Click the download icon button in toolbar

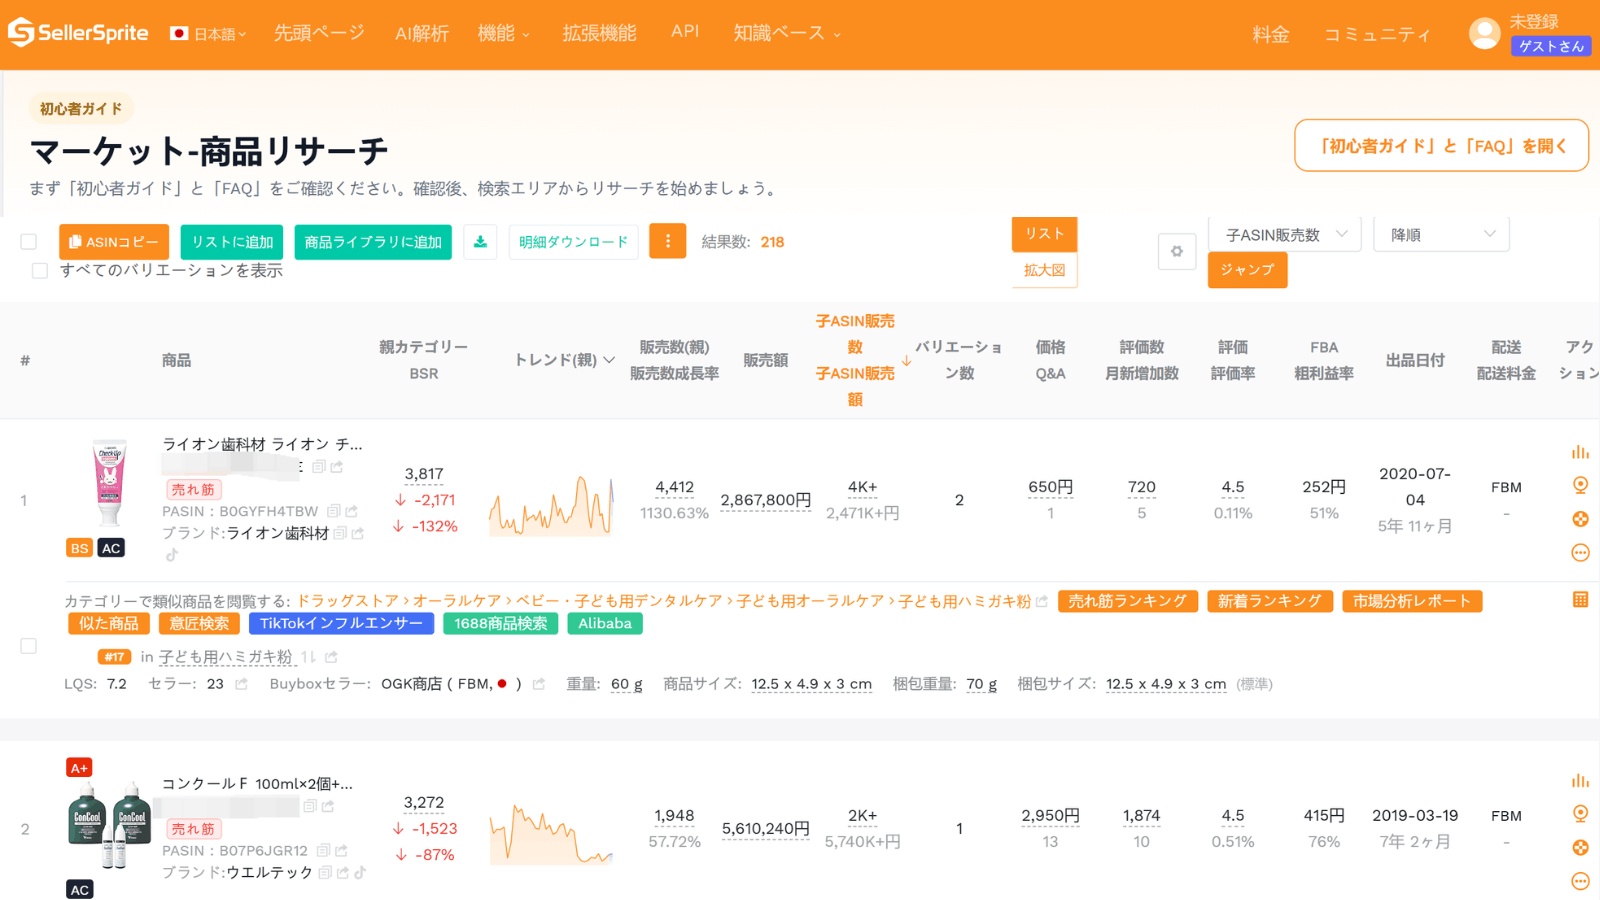pyautogui.click(x=480, y=242)
